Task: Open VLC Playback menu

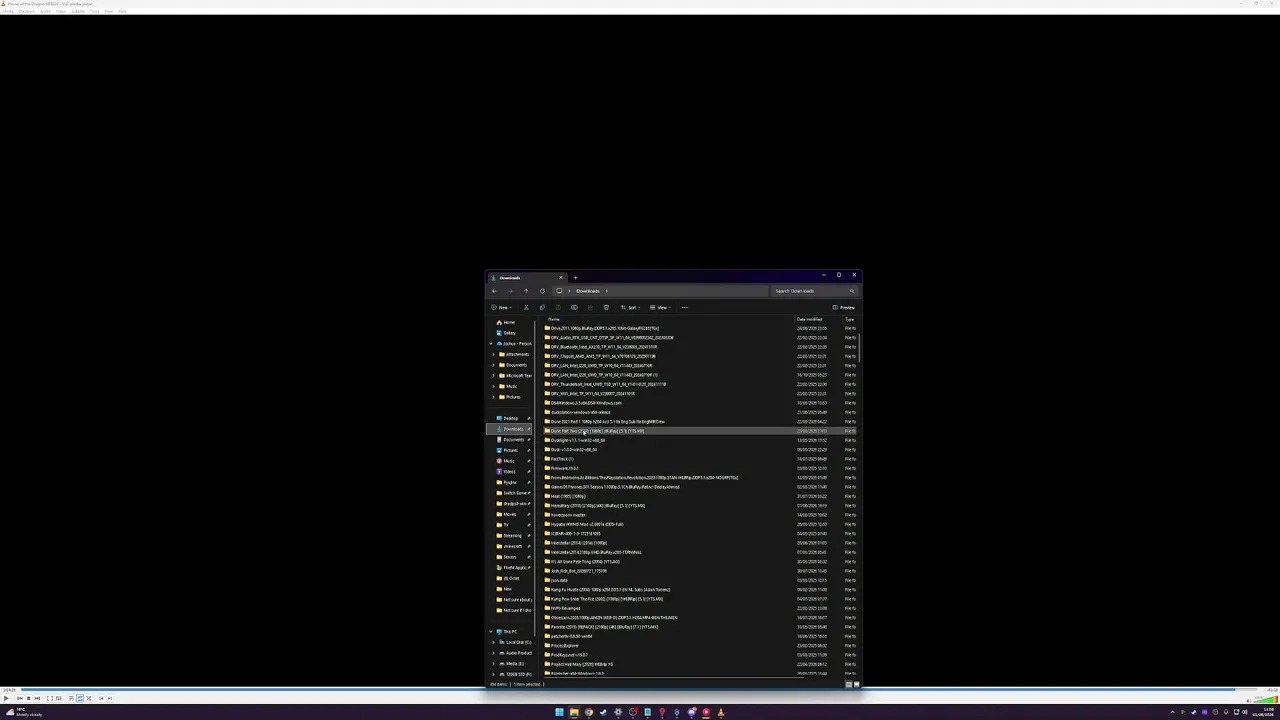Action: point(27,11)
